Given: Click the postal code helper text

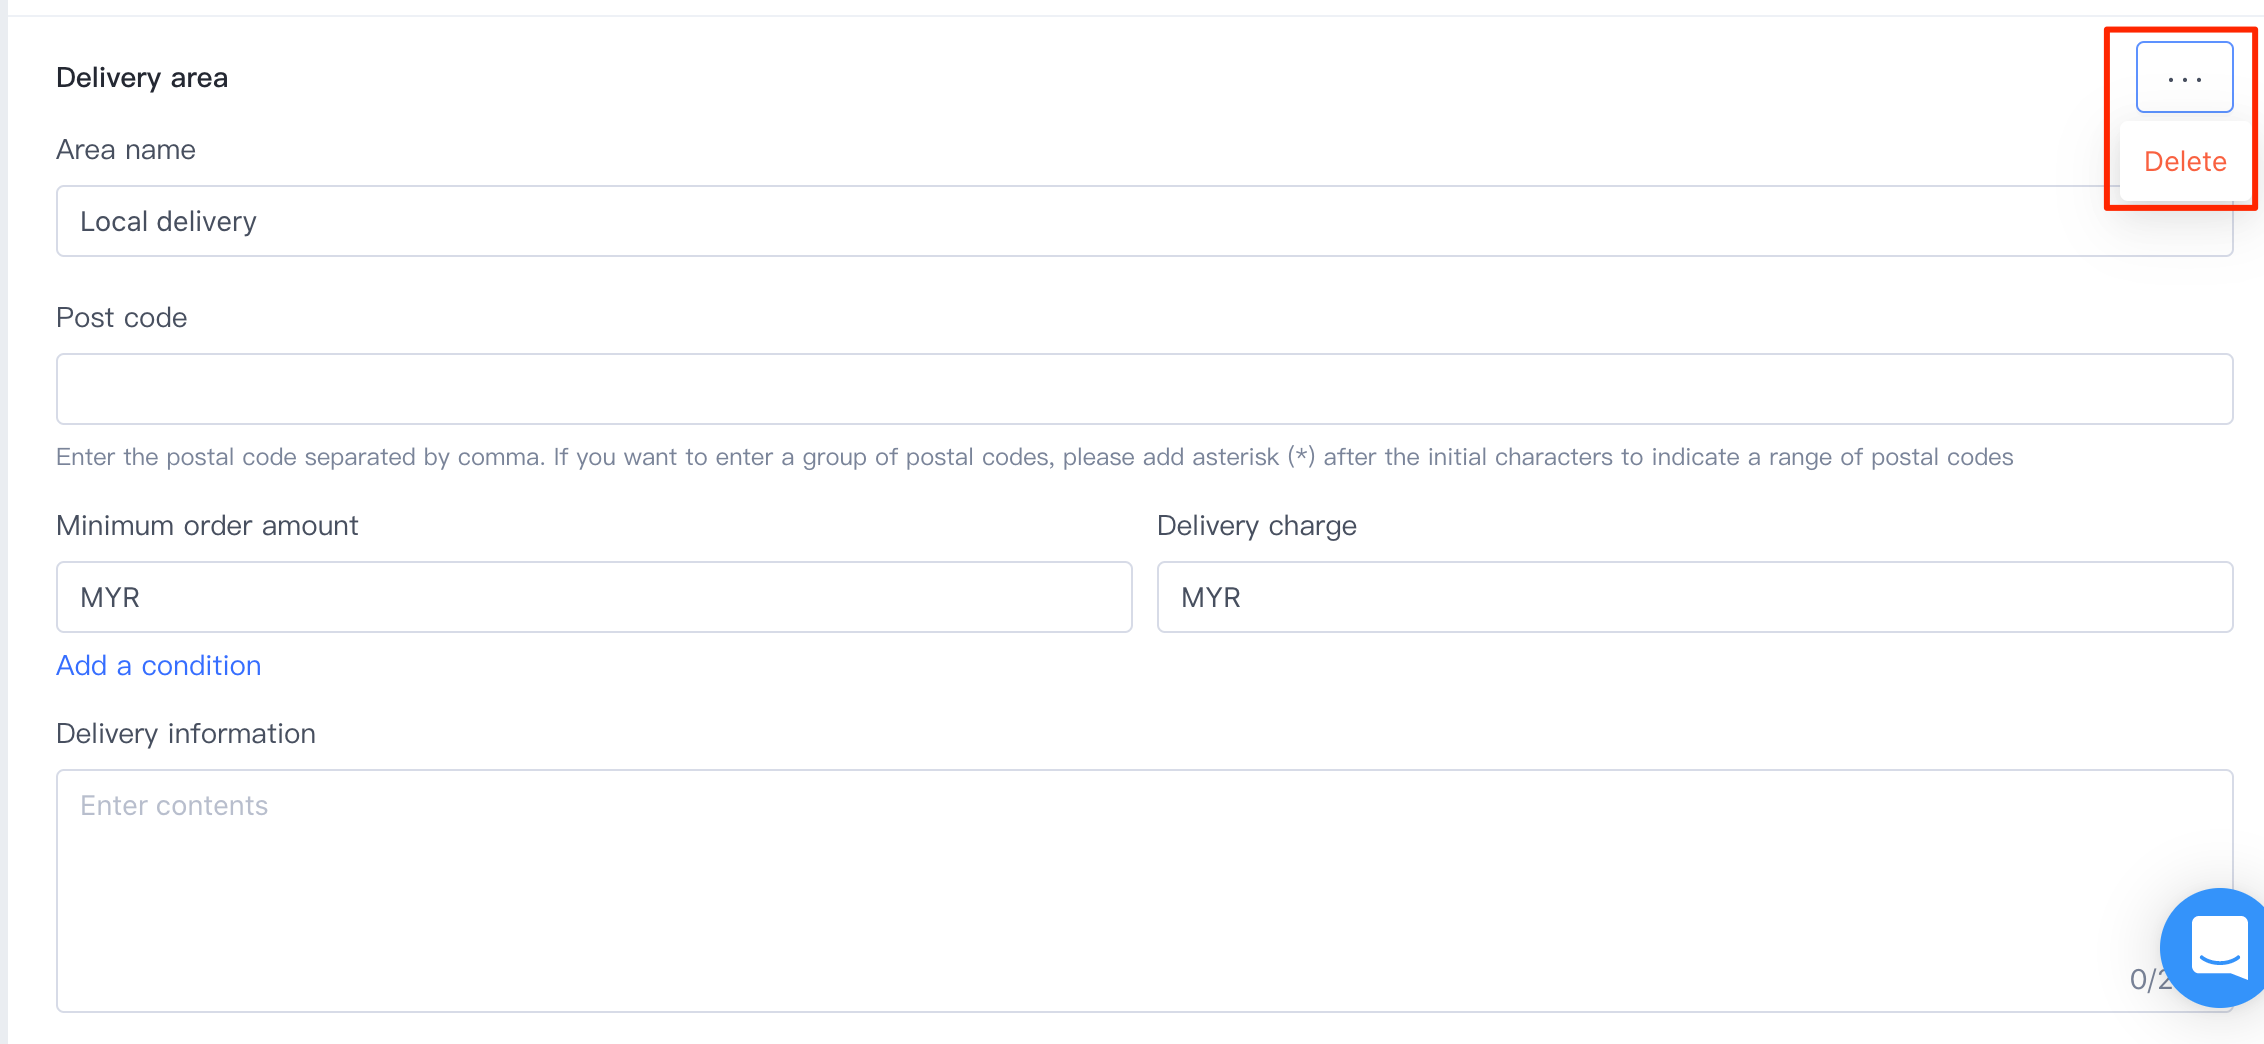Looking at the screenshot, I should [1034, 457].
